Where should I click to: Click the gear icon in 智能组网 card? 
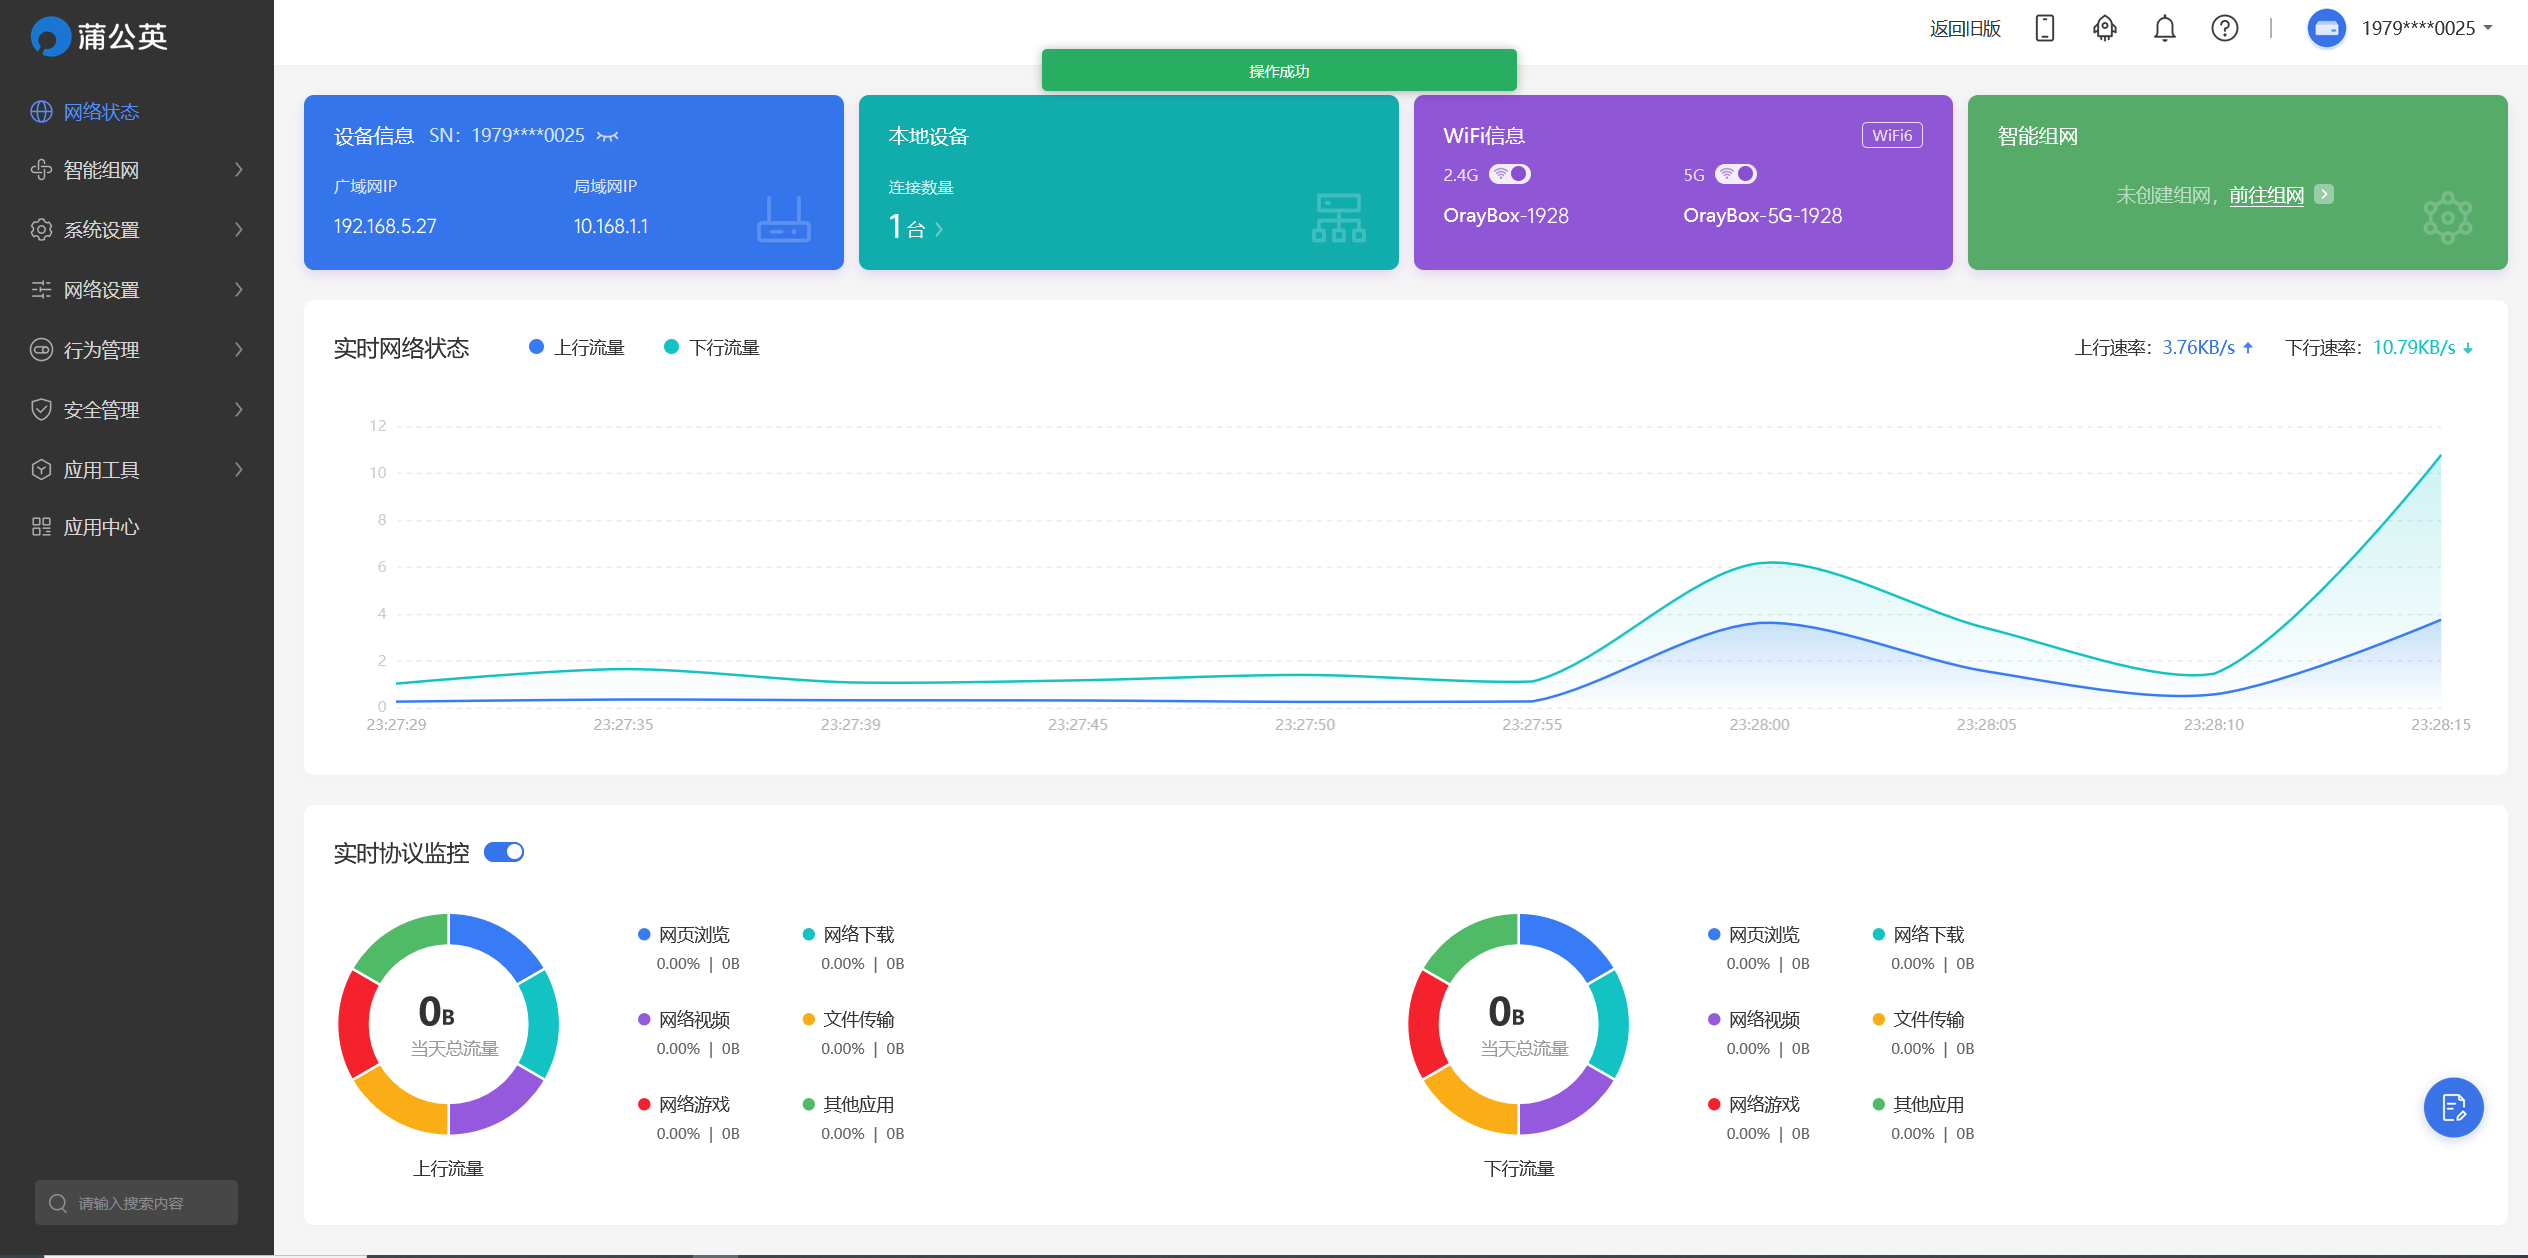(x=2447, y=217)
